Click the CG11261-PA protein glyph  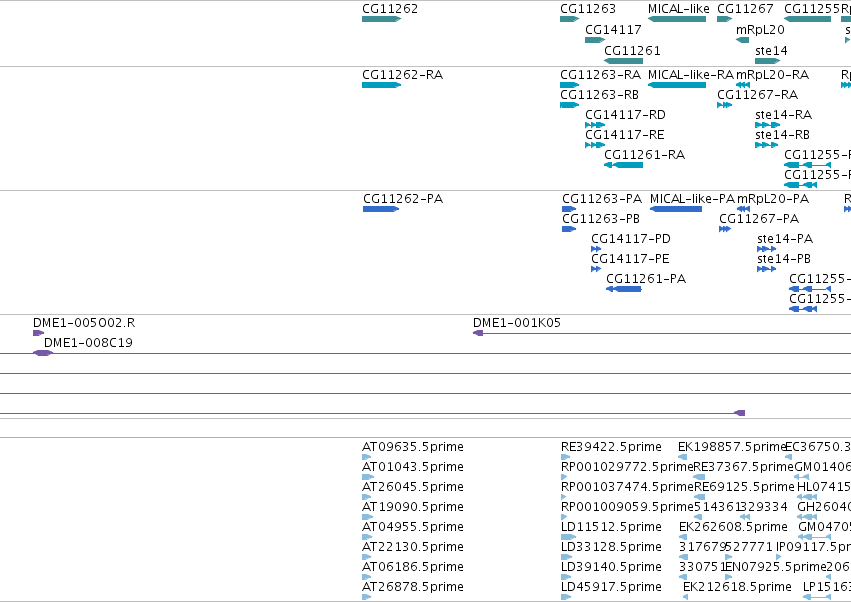pos(624,289)
